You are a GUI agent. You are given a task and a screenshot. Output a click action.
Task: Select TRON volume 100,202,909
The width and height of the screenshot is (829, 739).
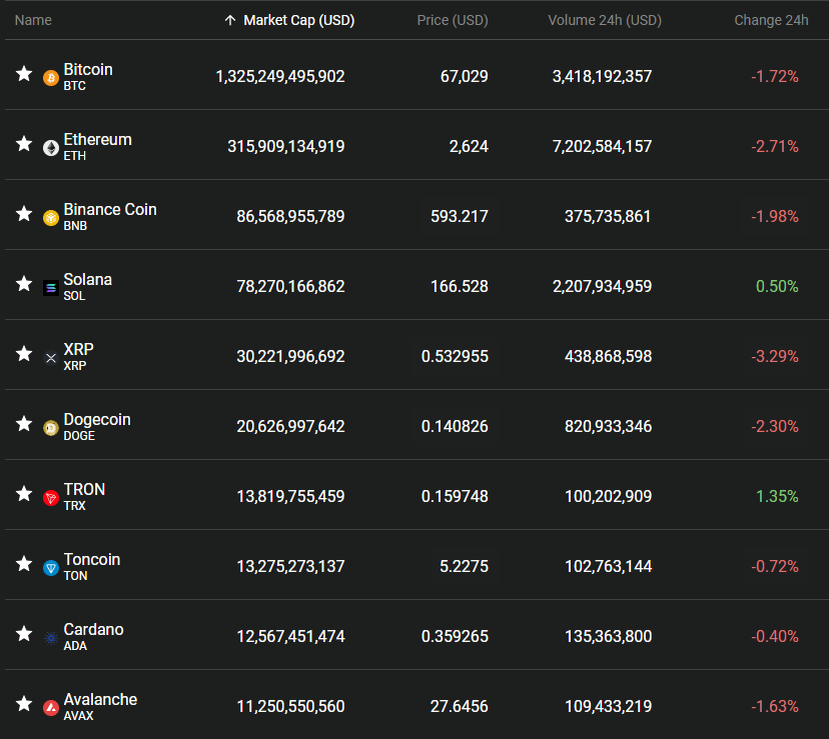[608, 496]
